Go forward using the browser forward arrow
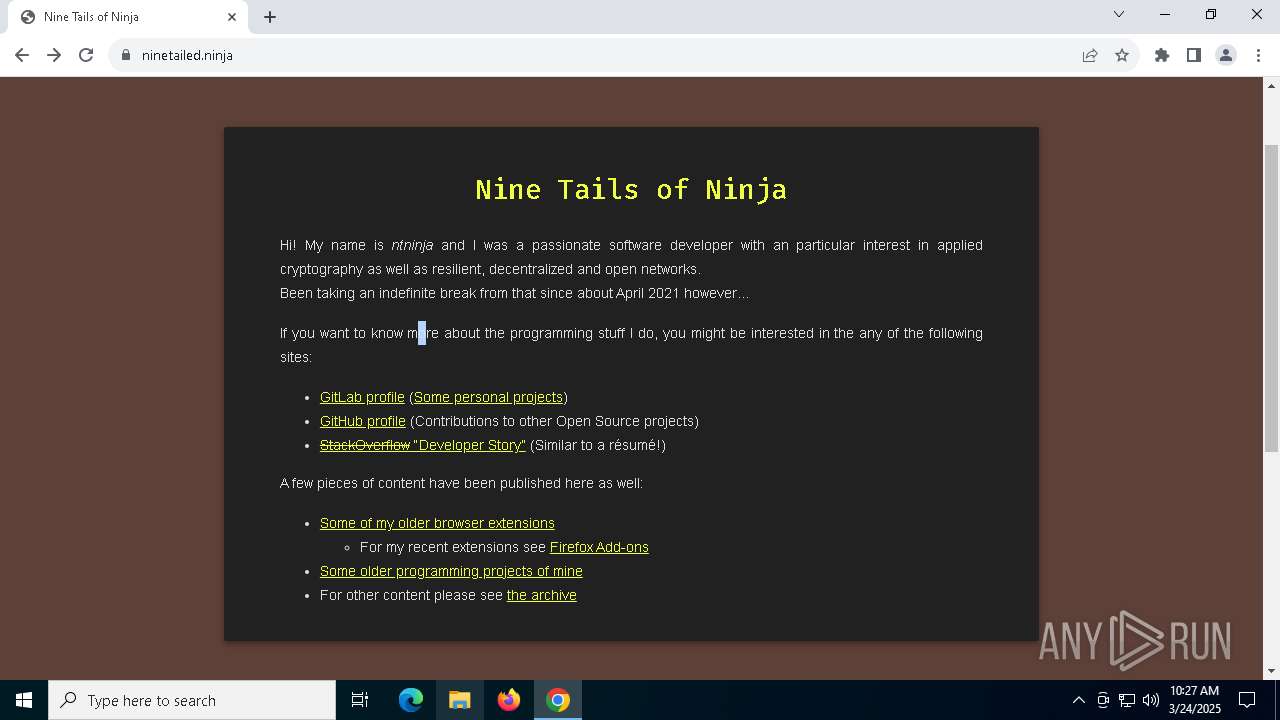 pyautogui.click(x=54, y=55)
